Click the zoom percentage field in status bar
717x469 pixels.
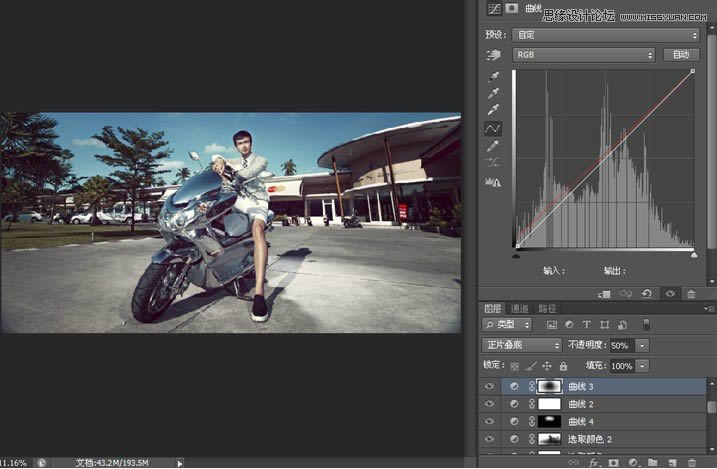pyautogui.click(x=13, y=463)
